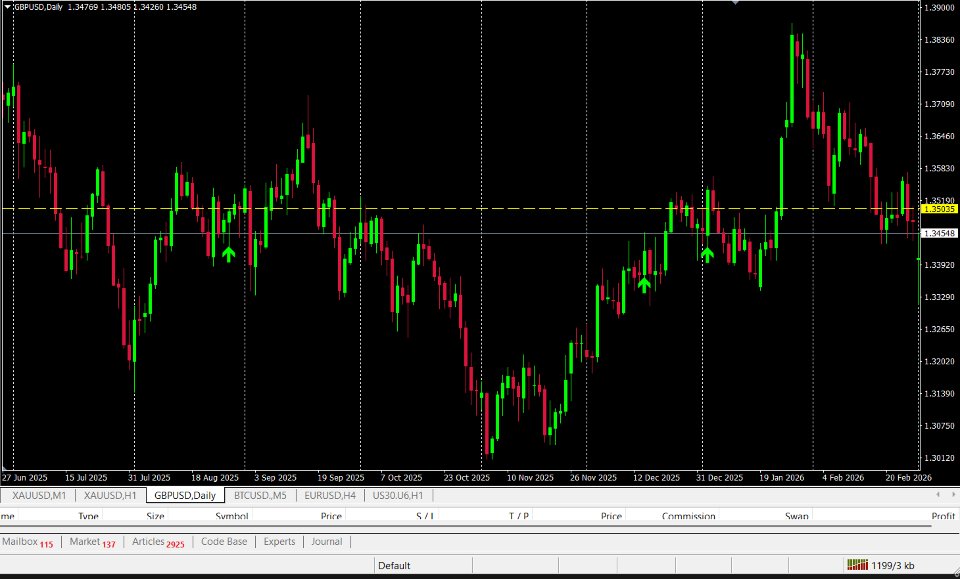Open the EURUSD,H4 chart tab

(x=330, y=495)
